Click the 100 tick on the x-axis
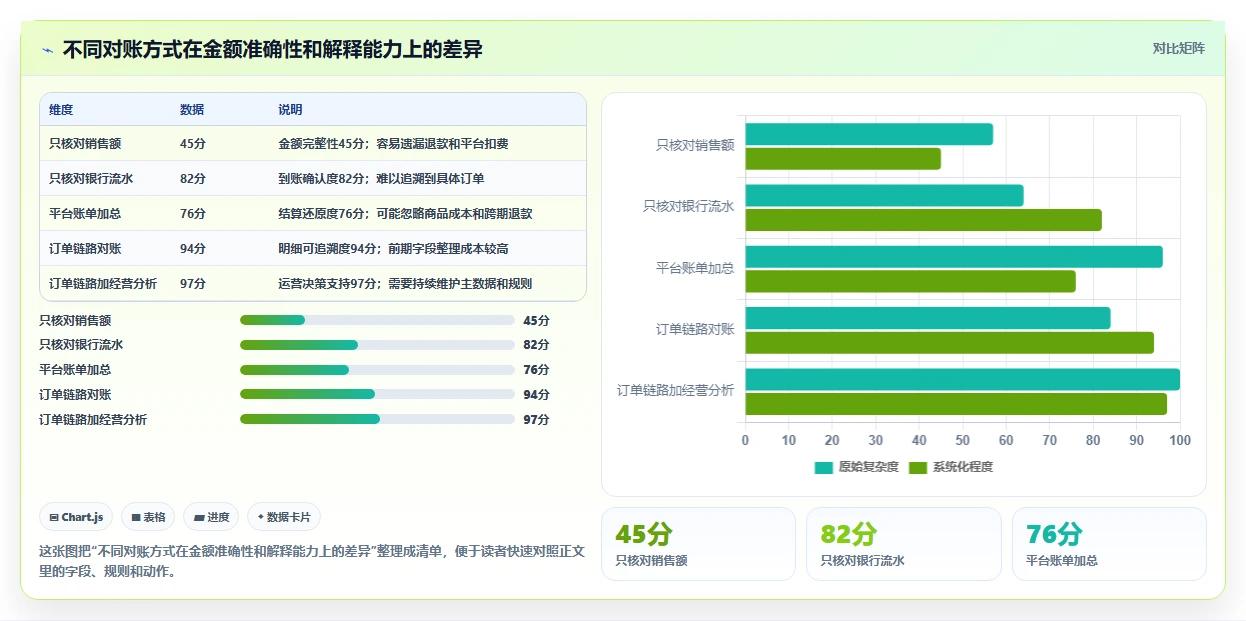 tap(1180, 441)
